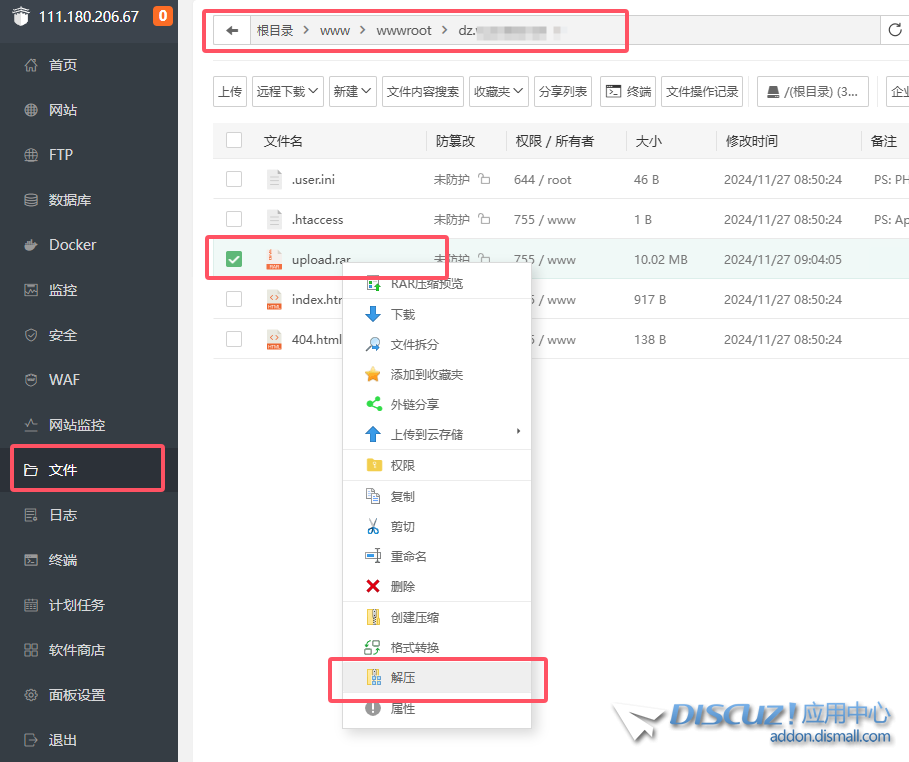The height and width of the screenshot is (762, 909).
Task: Expand the 收藏夹 dropdown
Action: (498, 91)
